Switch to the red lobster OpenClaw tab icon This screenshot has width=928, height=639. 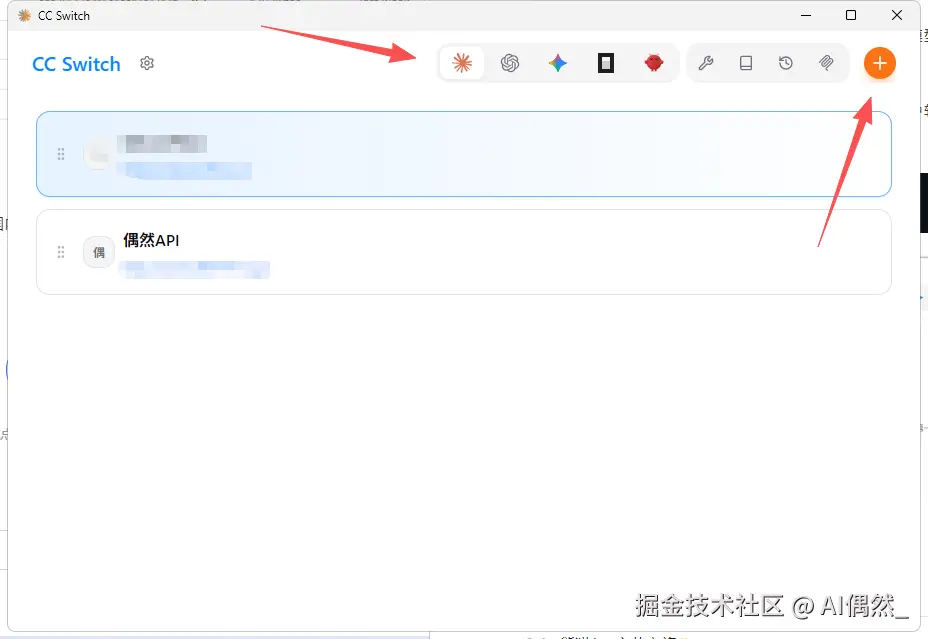653,63
